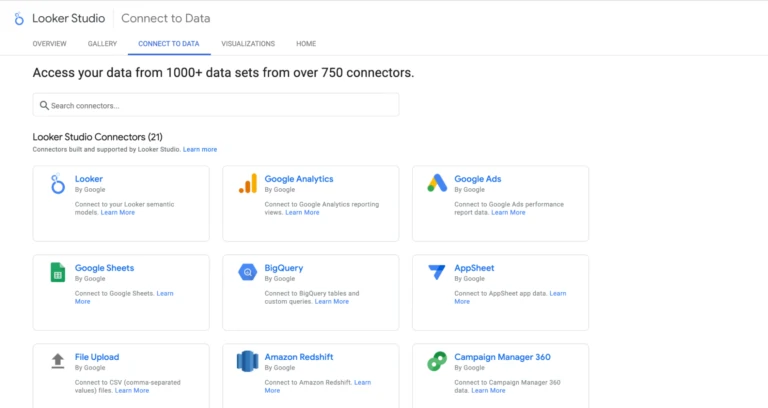
Task: Open the Google Ads connector title
Action: [477, 179]
